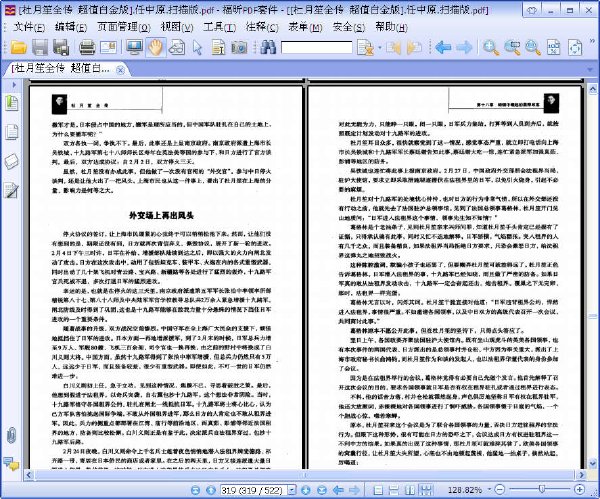Set actual size with the 100% page icon

pyautogui.click(x=554, y=47)
